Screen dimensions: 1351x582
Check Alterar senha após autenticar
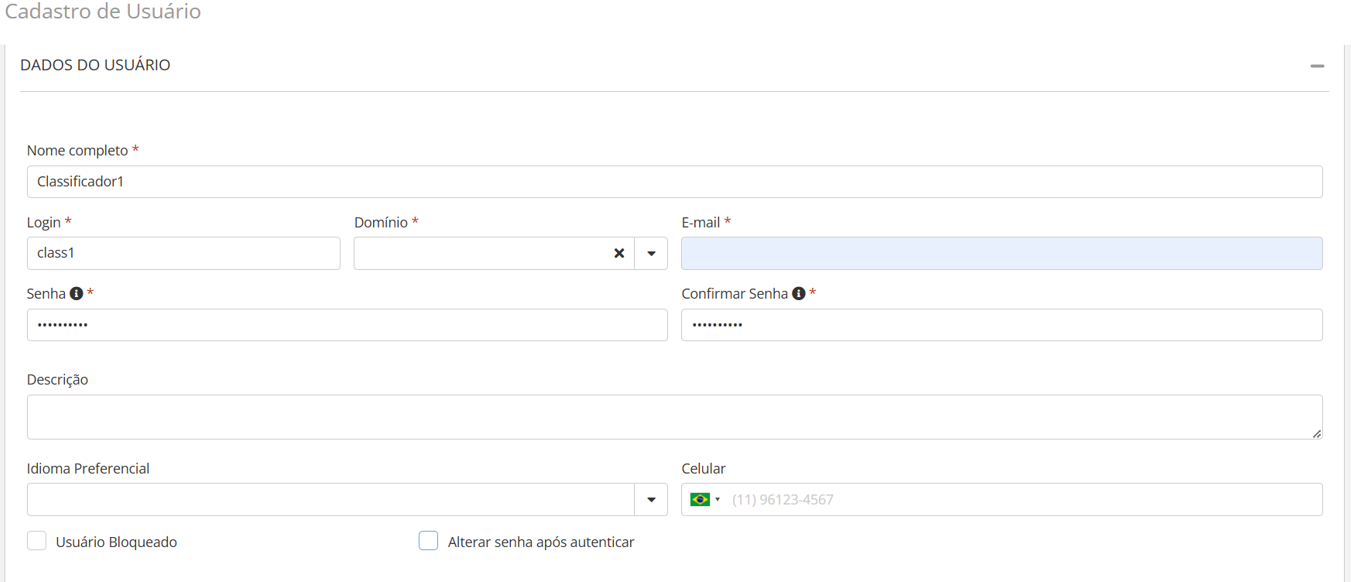[x=428, y=541]
